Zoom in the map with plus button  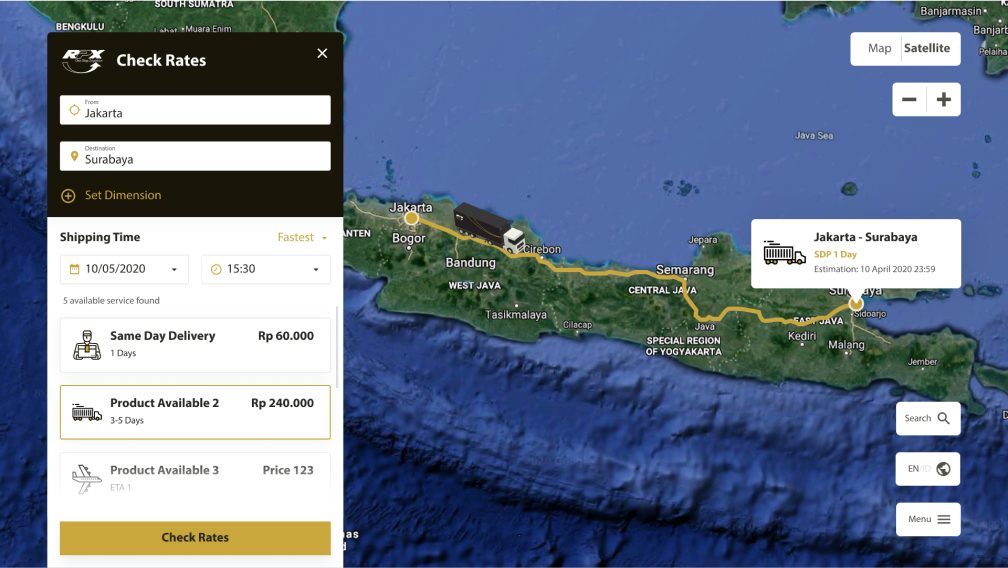943,100
